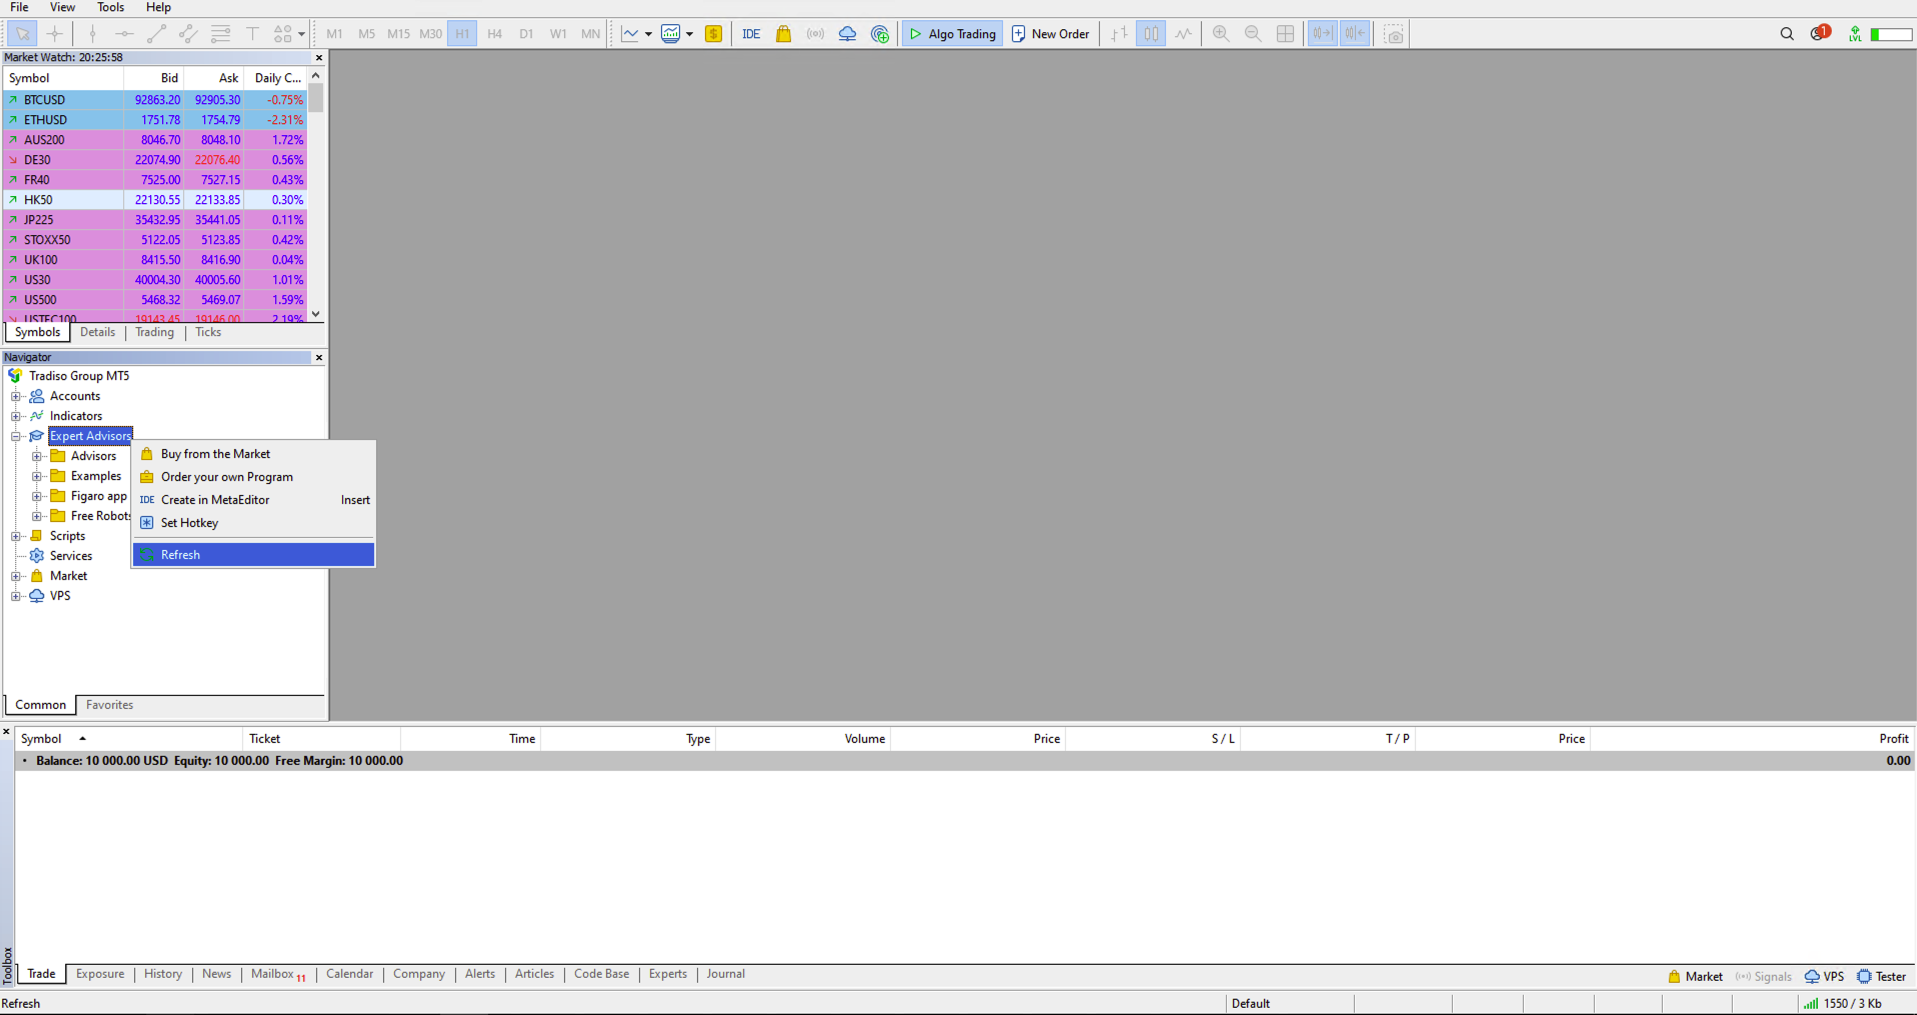This screenshot has height=1015, width=1917.
Task: Open Navigator Favorites tab
Action: coord(109,705)
